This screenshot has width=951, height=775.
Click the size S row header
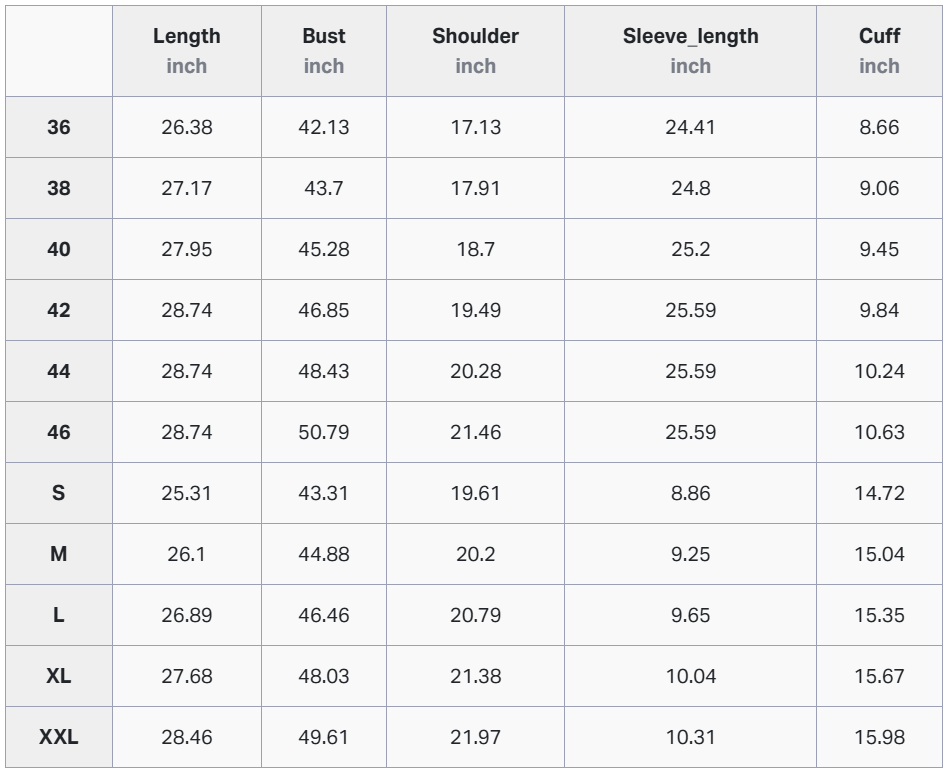(59, 493)
